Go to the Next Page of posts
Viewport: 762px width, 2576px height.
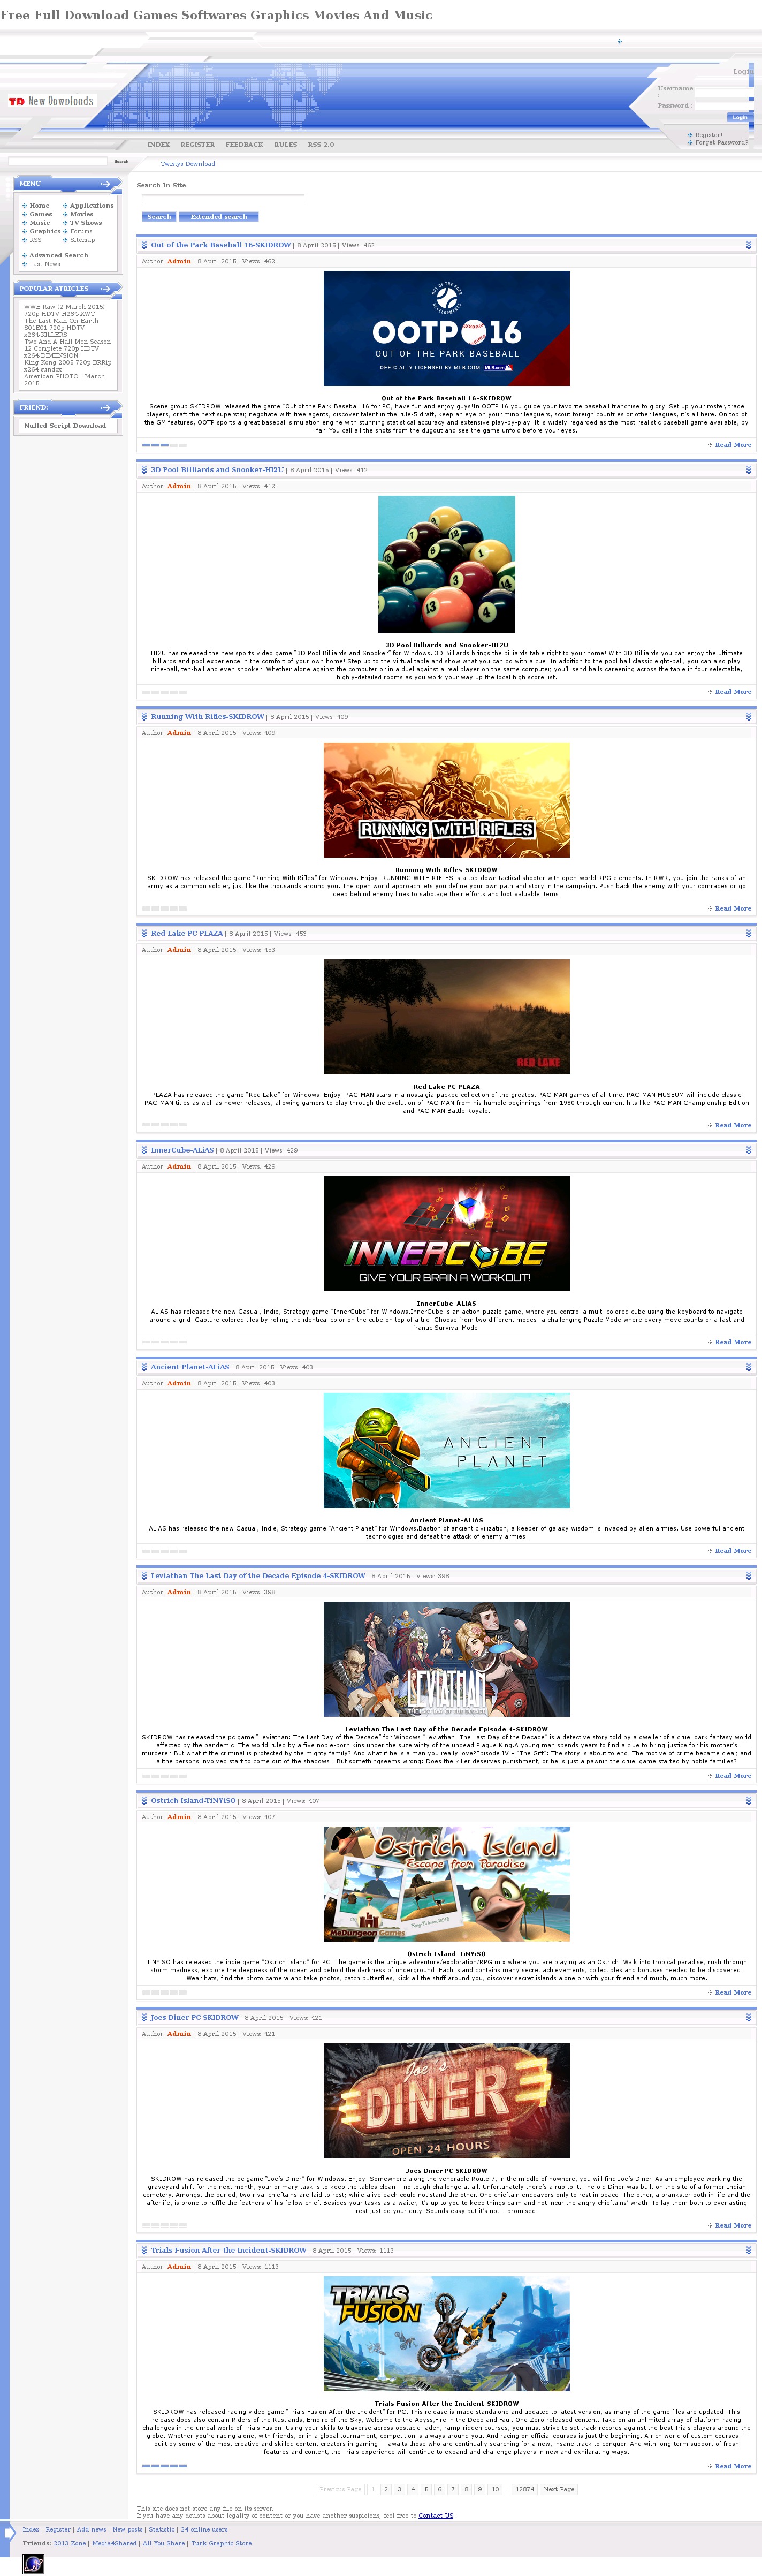tap(558, 2489)
